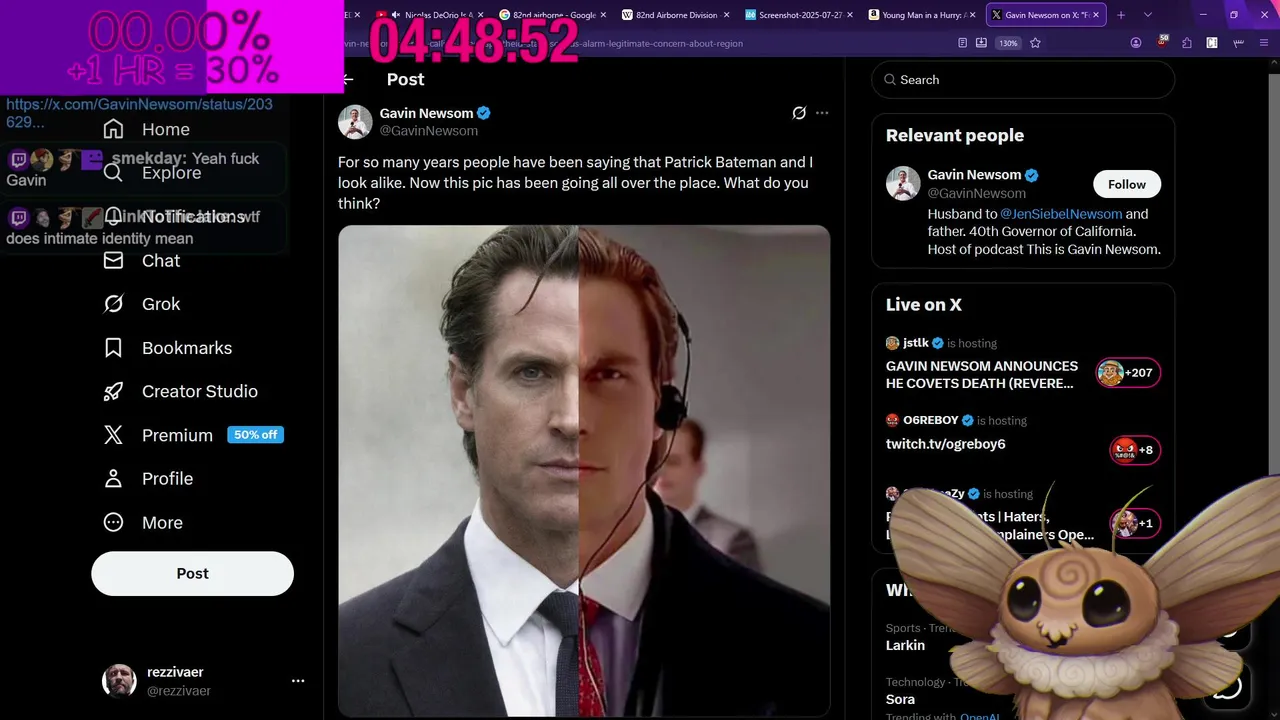Open Bookmarks in the sidebar
This screenshot has height=720, width=1280.
168,348
